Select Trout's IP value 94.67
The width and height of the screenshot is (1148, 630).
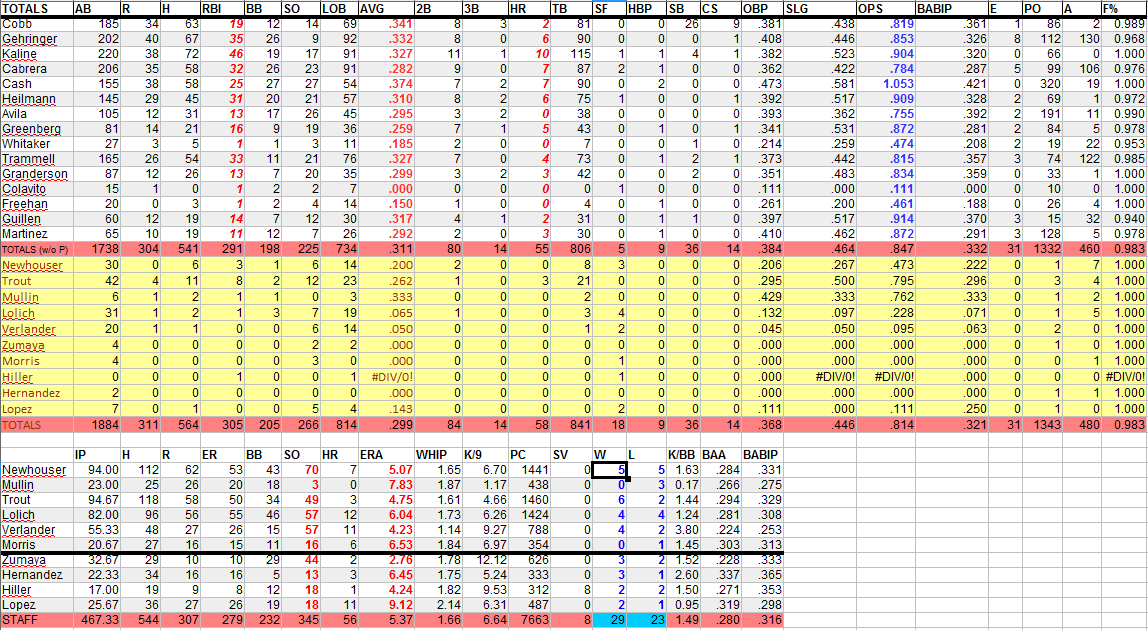click(97, 500)
